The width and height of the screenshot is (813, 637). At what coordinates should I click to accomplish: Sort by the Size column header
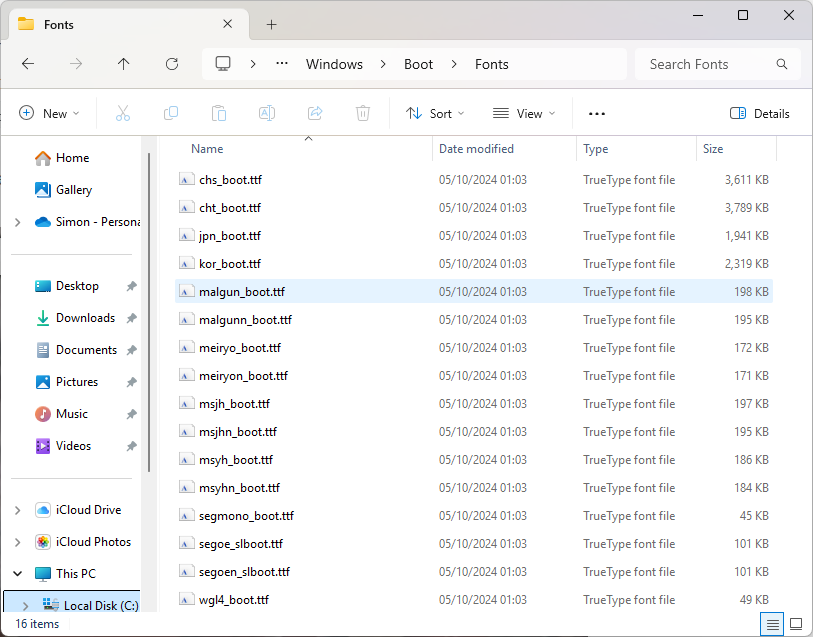[737, 149]
